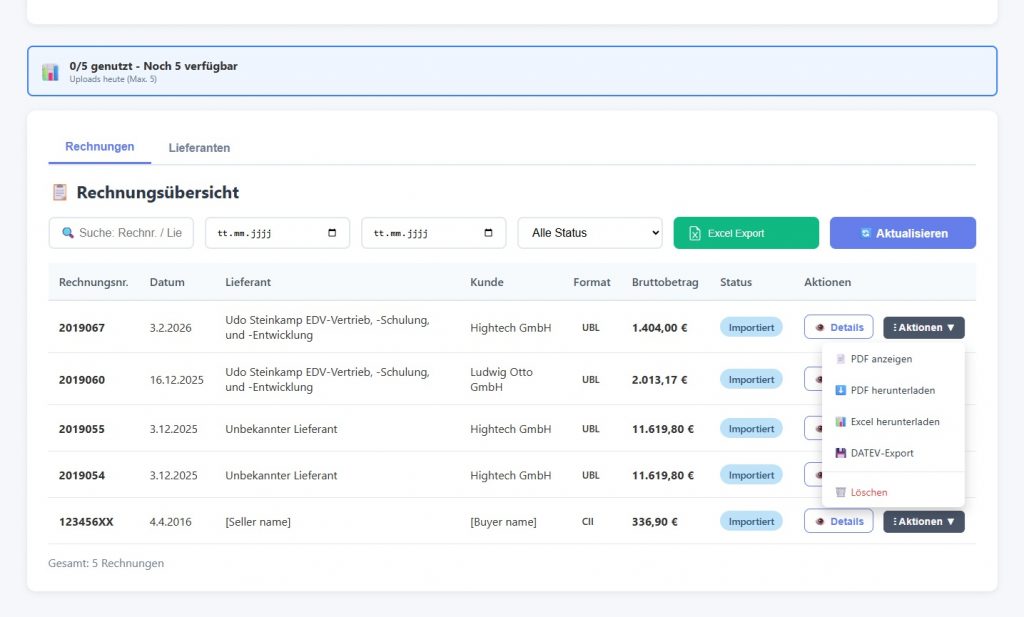The image size is (1024, 617).
Task: Click the refresh icon on the Aktualisieren button
Action: pyautogui.click(x=865, y=232)
